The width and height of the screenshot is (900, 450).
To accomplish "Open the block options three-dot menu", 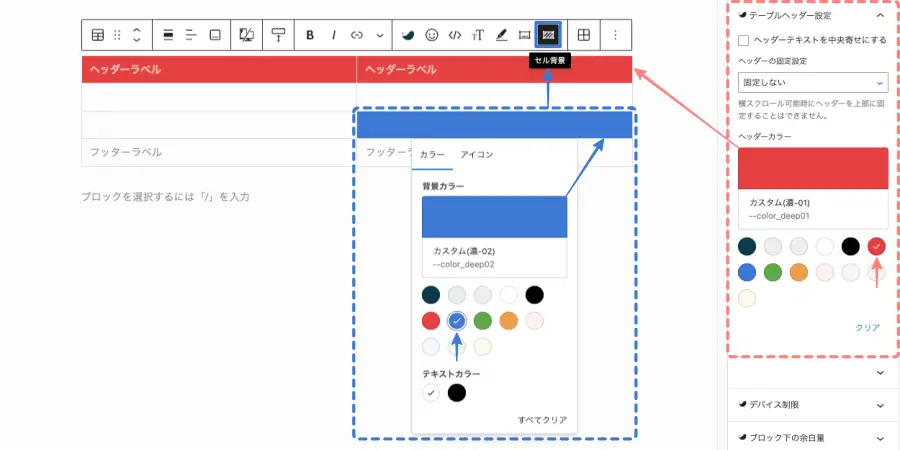I will tap(615, 35).
